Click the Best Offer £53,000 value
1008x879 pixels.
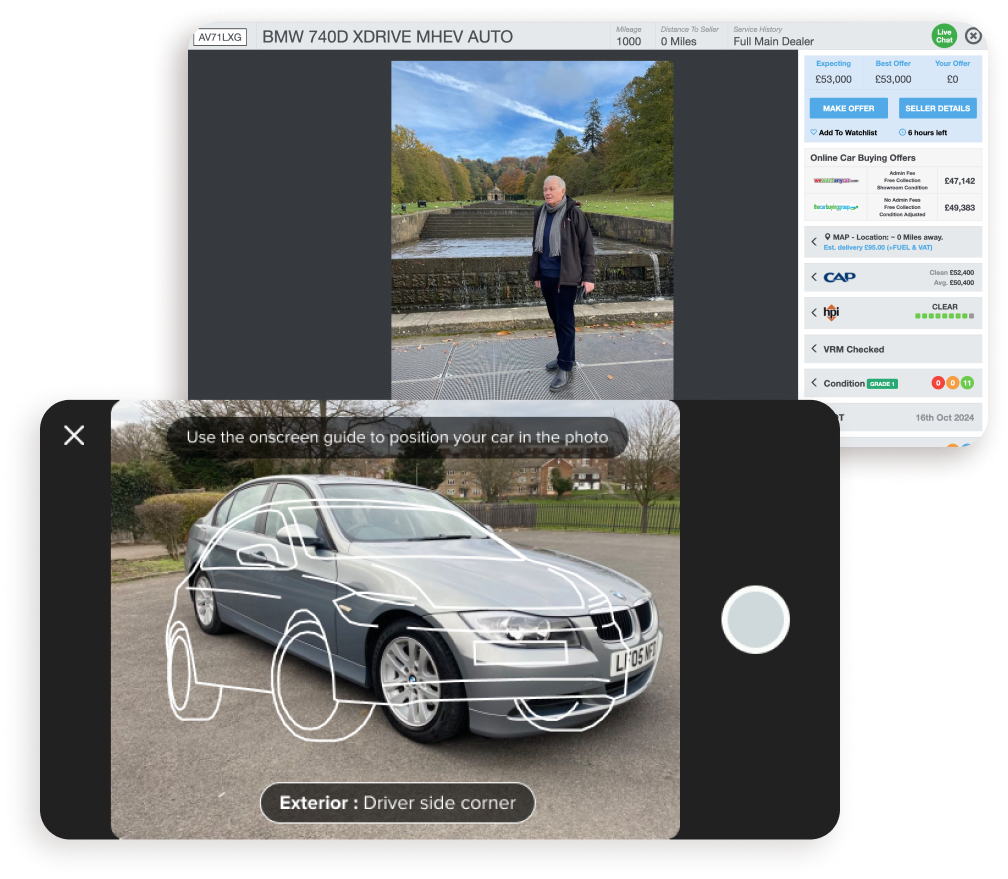click(893, 79)
